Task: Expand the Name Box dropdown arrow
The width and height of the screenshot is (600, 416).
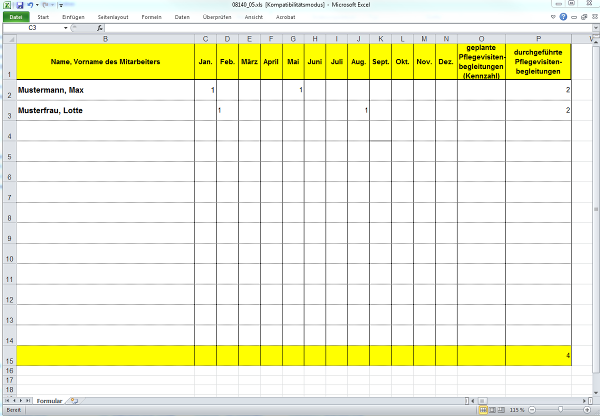Action: click(66, 28)
